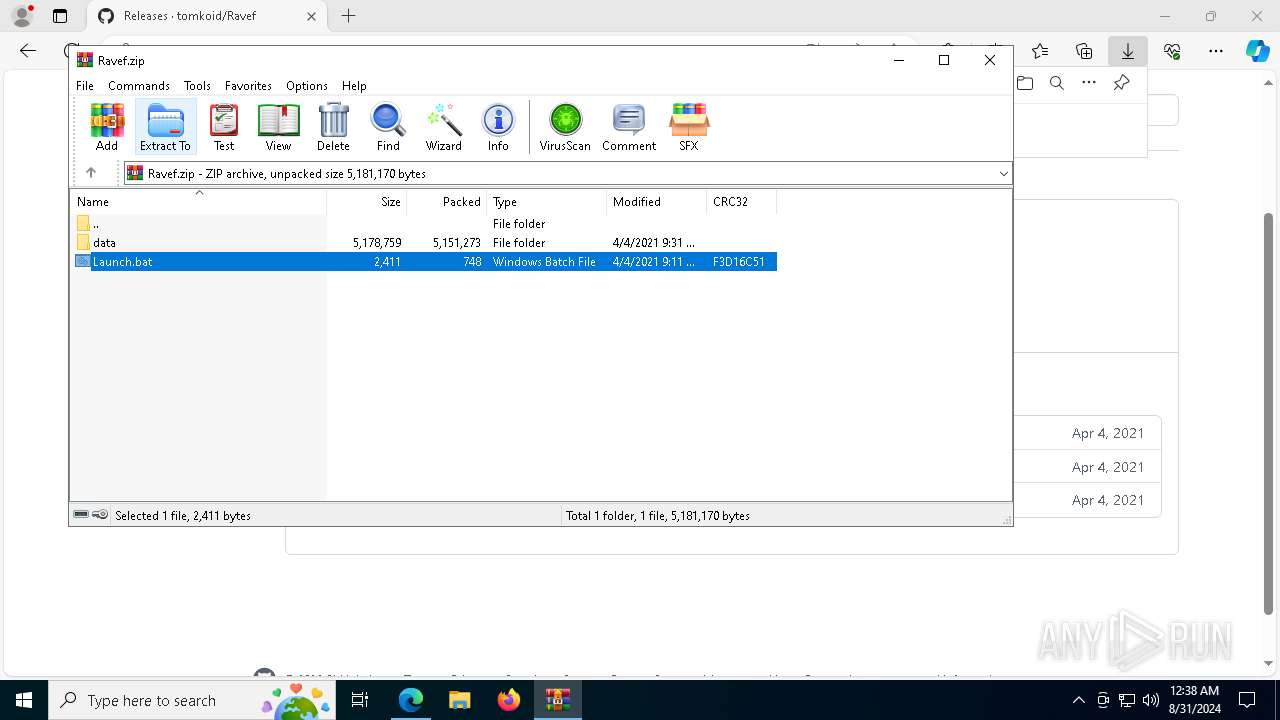Click the Extract To toolbar icon
Image resolution: width=1280 pixels, height=720 pixels.
tap(165, 127)
